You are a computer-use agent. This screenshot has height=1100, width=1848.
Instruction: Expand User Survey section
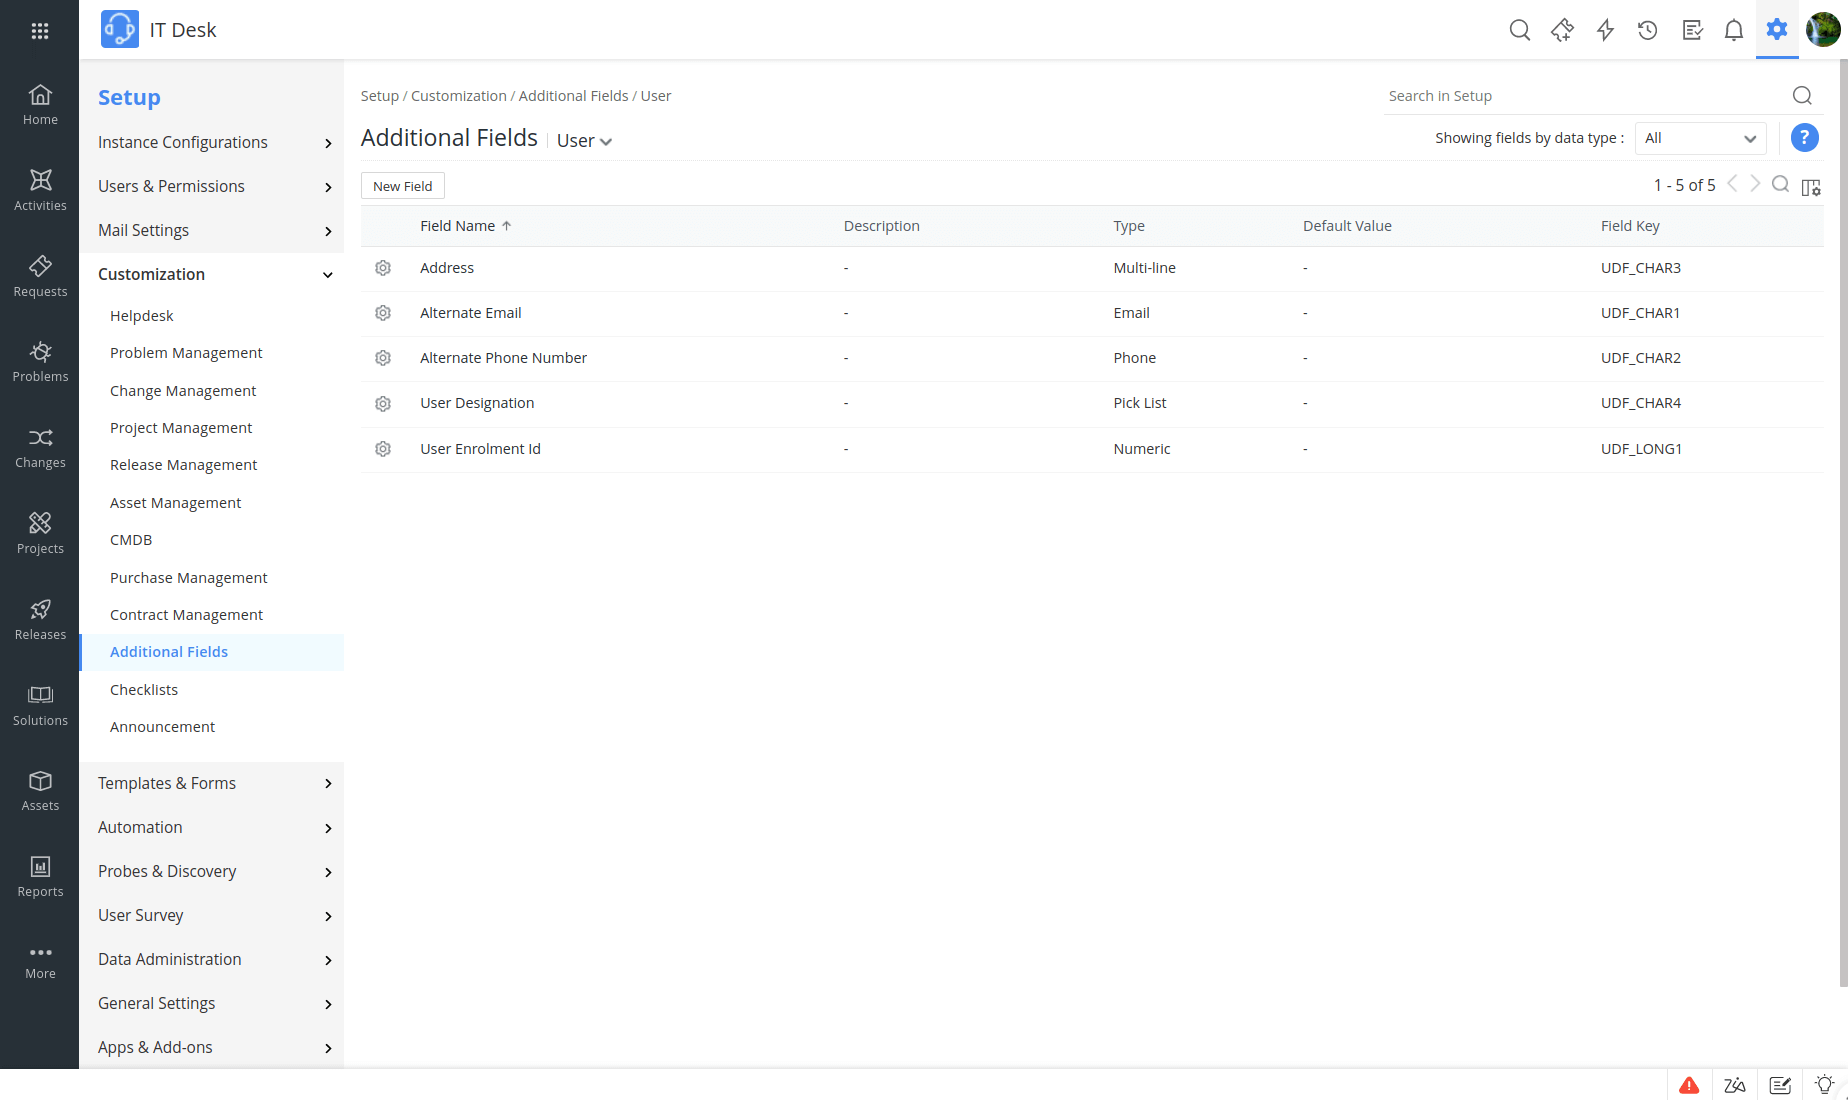tap(211, 915)
